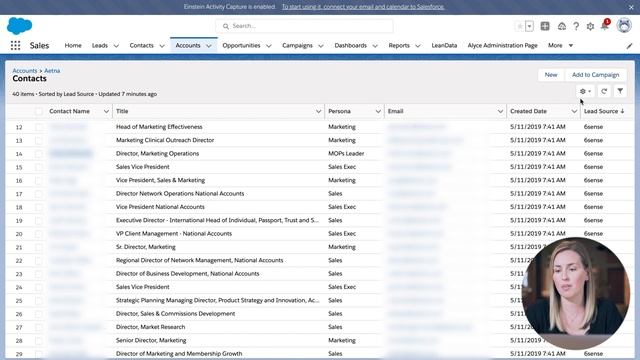Open Title column menu chevron
640x360 pixels.
[318, 111]
